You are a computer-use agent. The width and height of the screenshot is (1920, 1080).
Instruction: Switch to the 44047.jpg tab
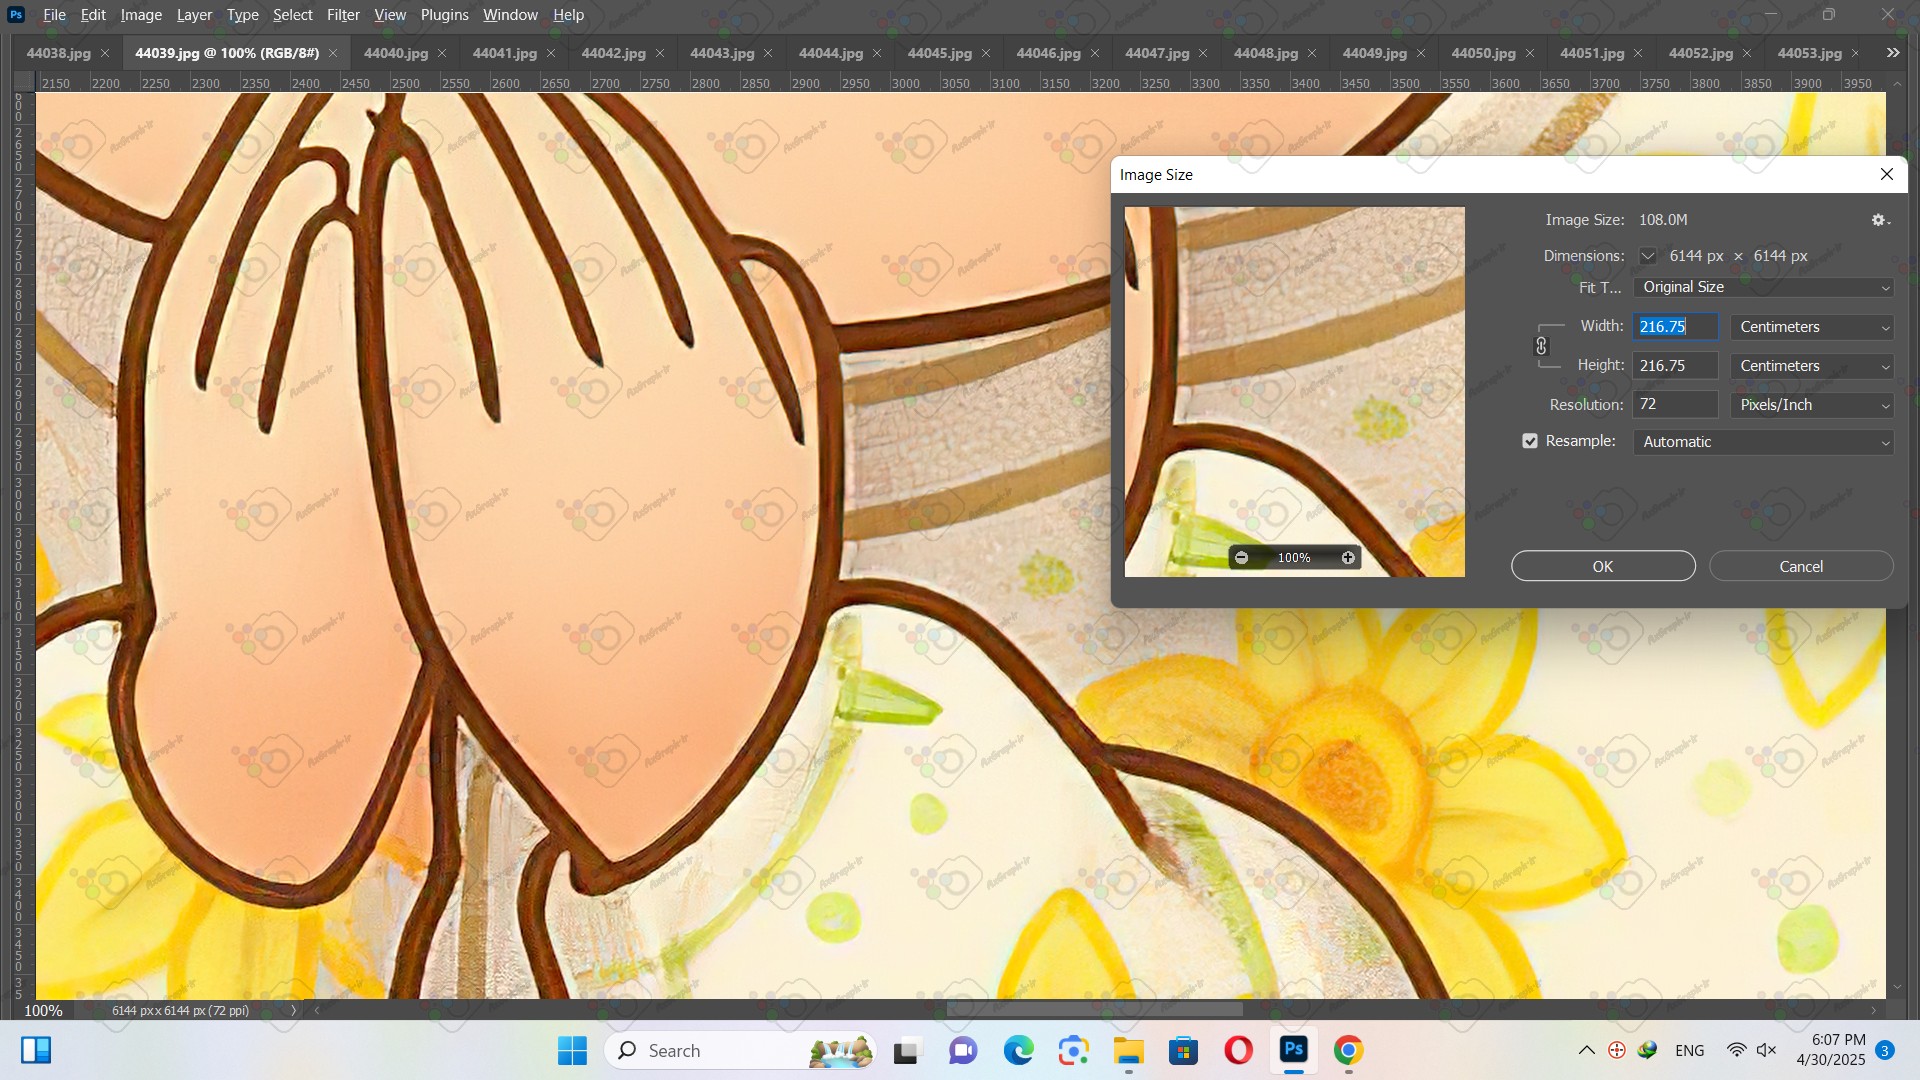coord(1157,54)
